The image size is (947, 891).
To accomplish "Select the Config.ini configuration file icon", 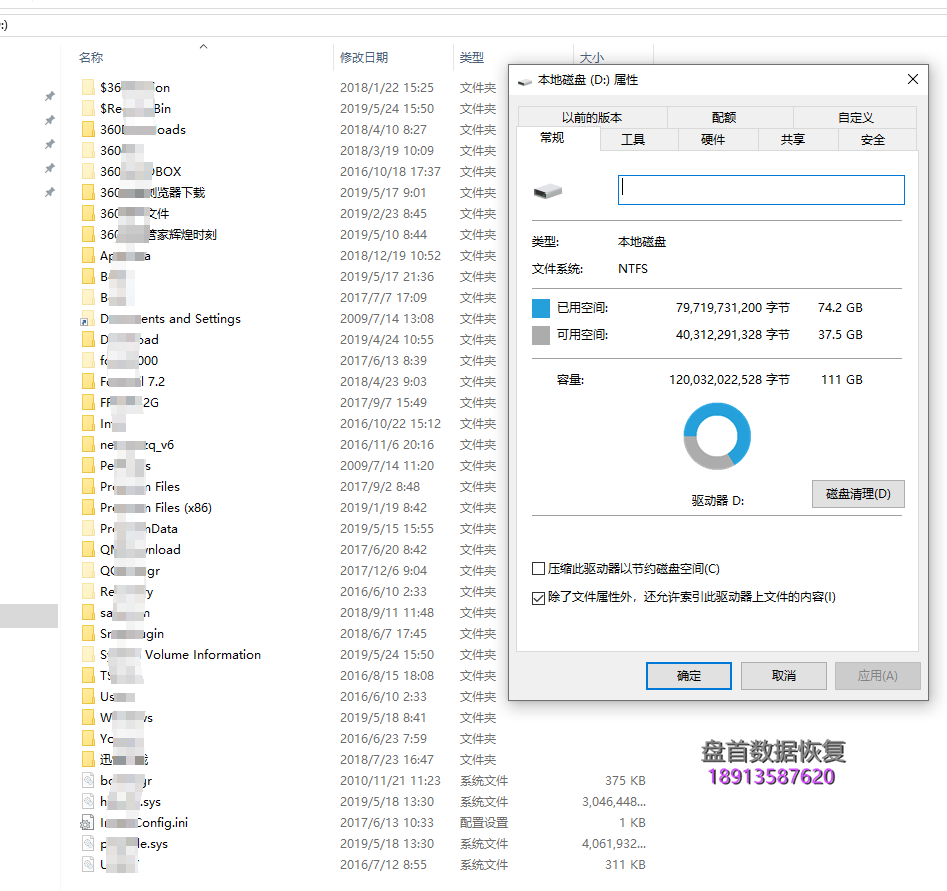I will [x=86, y=822].
